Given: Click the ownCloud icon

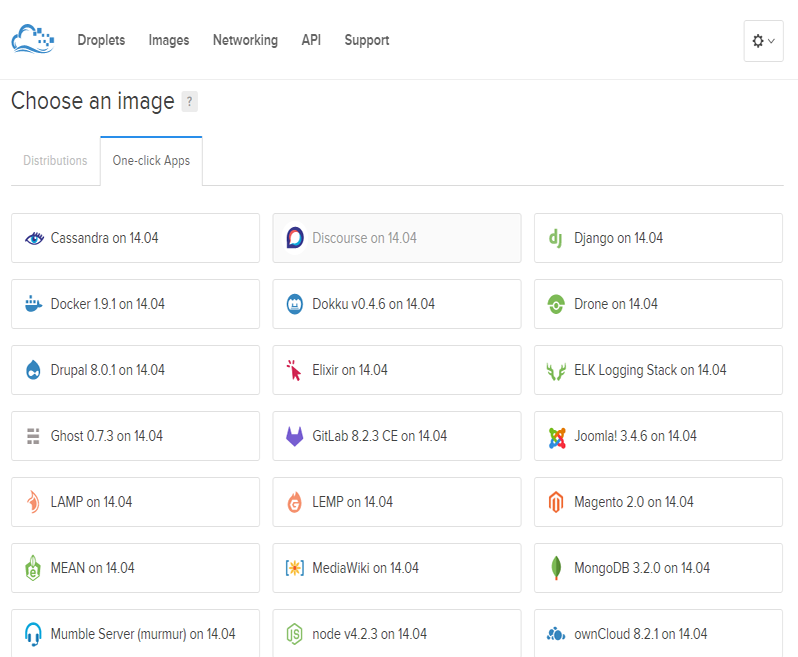Looking at the screenshot, I should point(556,634).
